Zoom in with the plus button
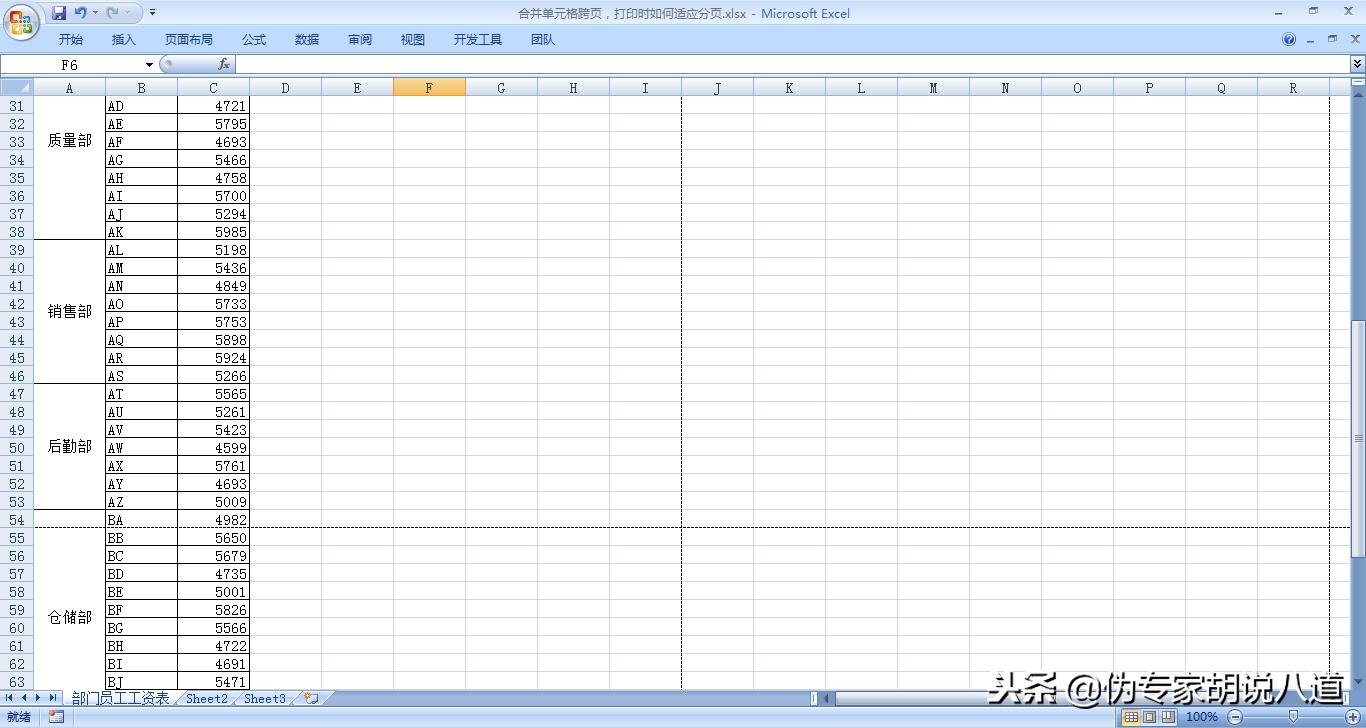1366x728 pixels. (x=1353, y=717)
